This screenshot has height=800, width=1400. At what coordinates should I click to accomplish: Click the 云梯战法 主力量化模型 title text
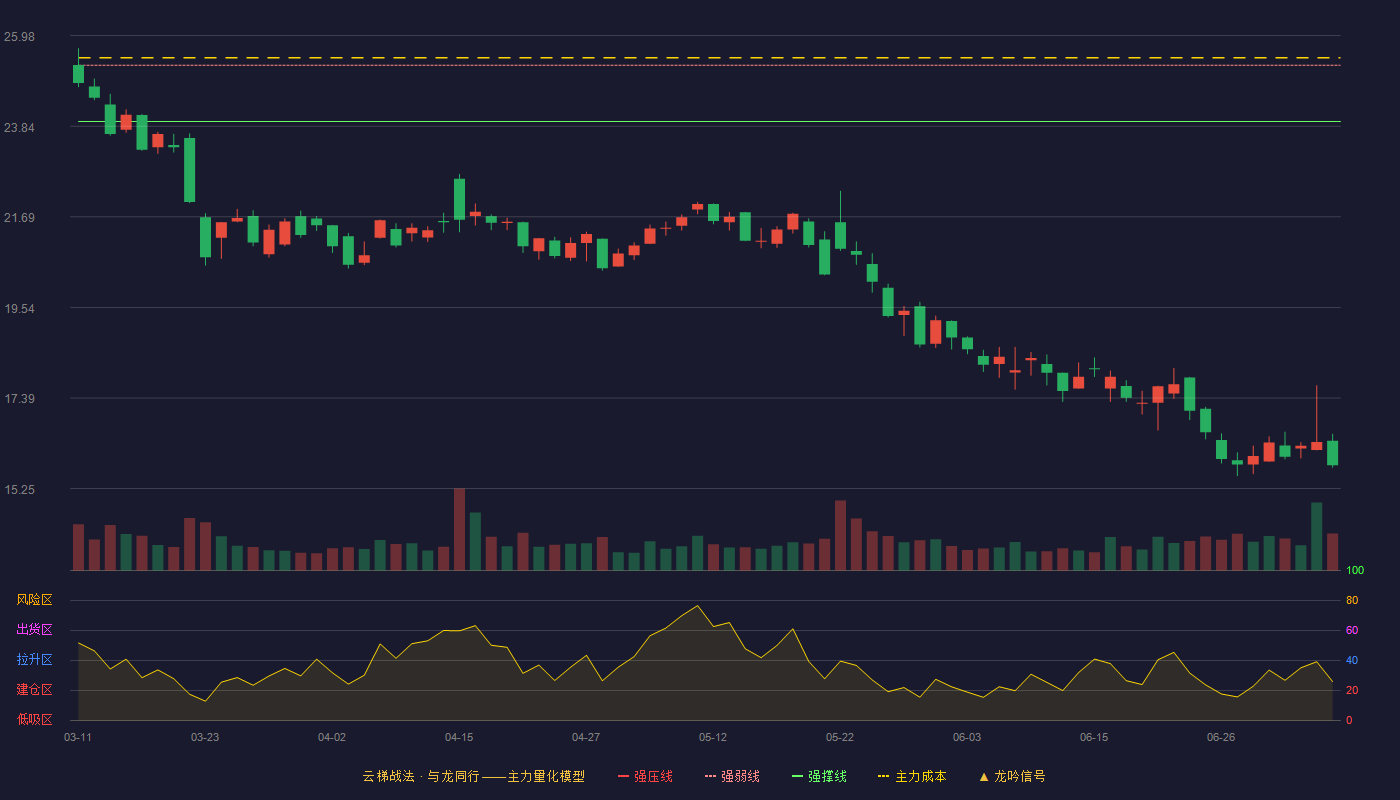click(473, 776)
